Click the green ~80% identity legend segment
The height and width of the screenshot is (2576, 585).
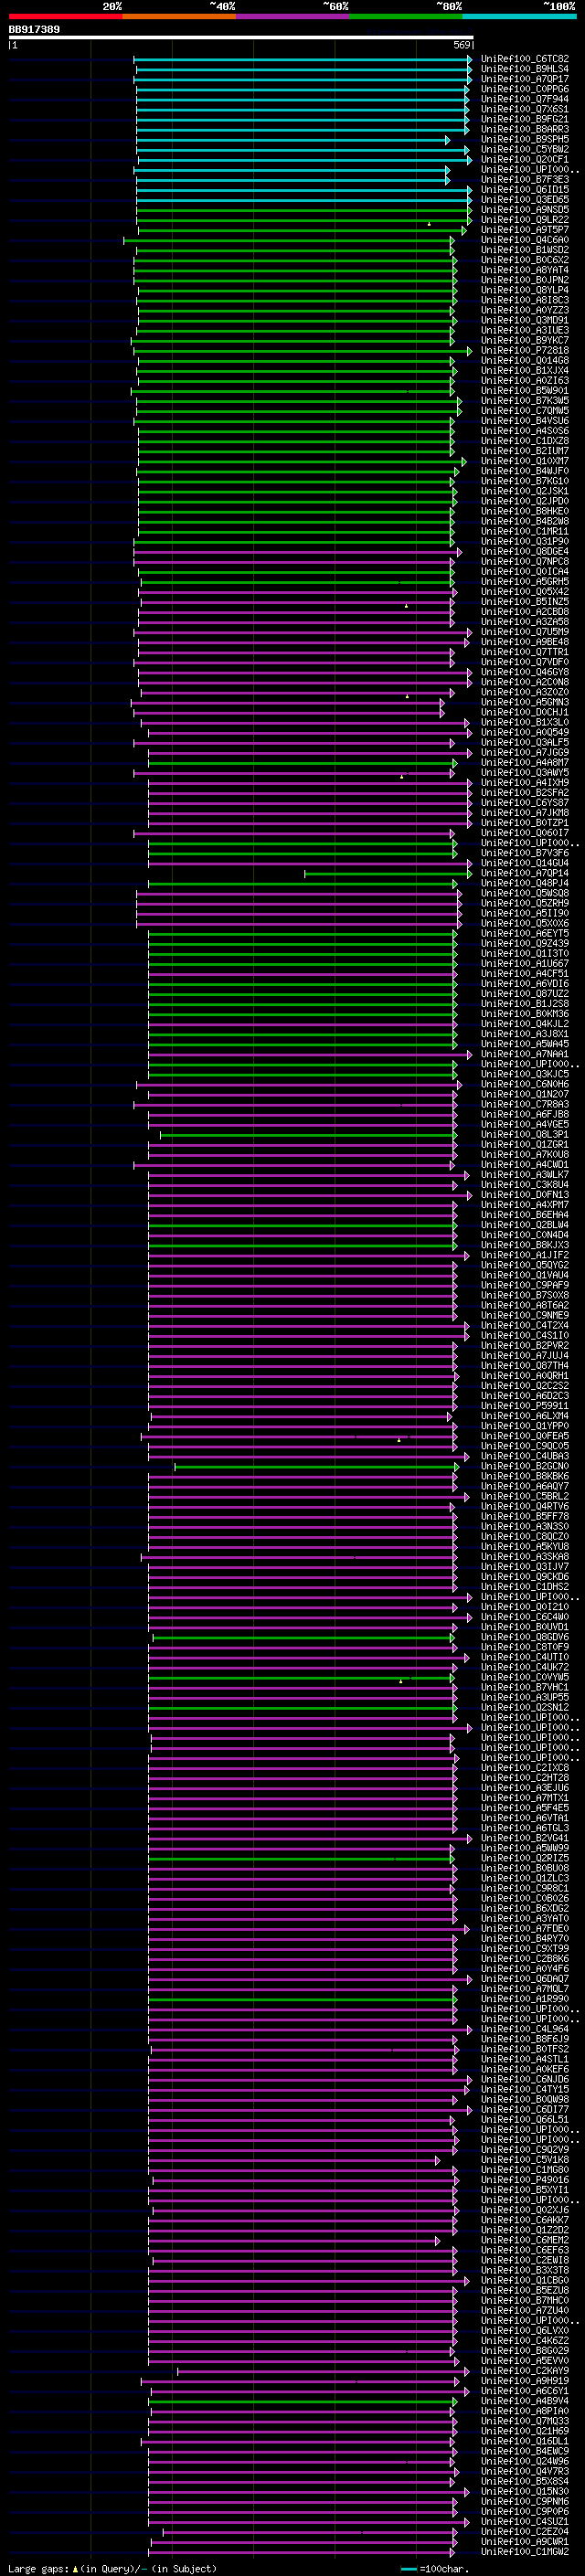[x=406, y=16]
